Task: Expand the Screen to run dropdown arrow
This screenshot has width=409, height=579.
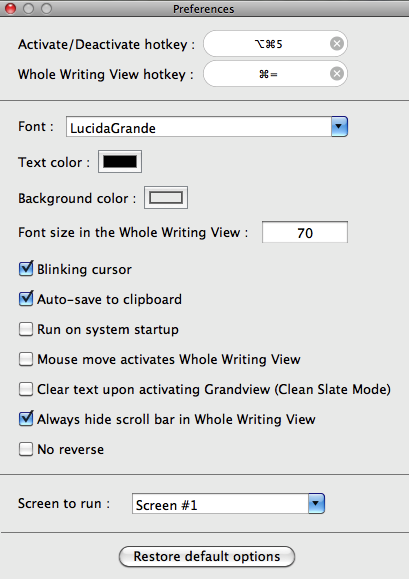Action: coord(316,504)
